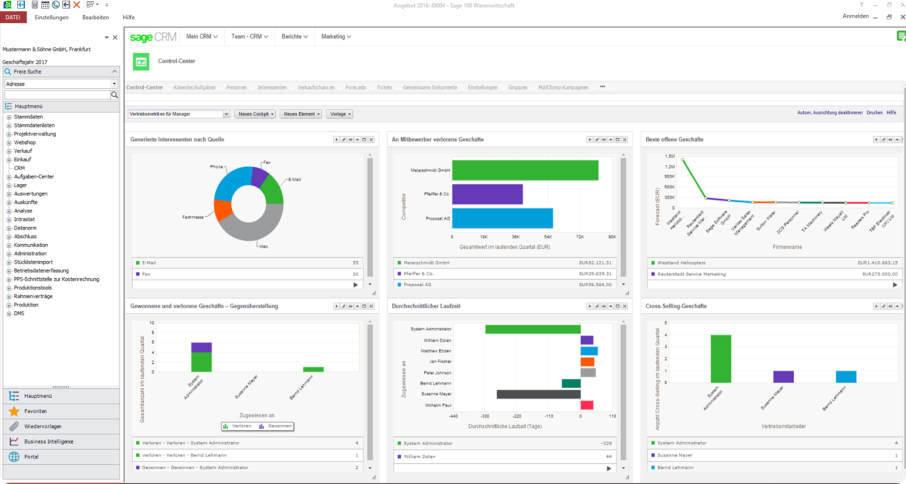
Task: Click the green E-Mail legend swatch
Action: click(138, 263)
